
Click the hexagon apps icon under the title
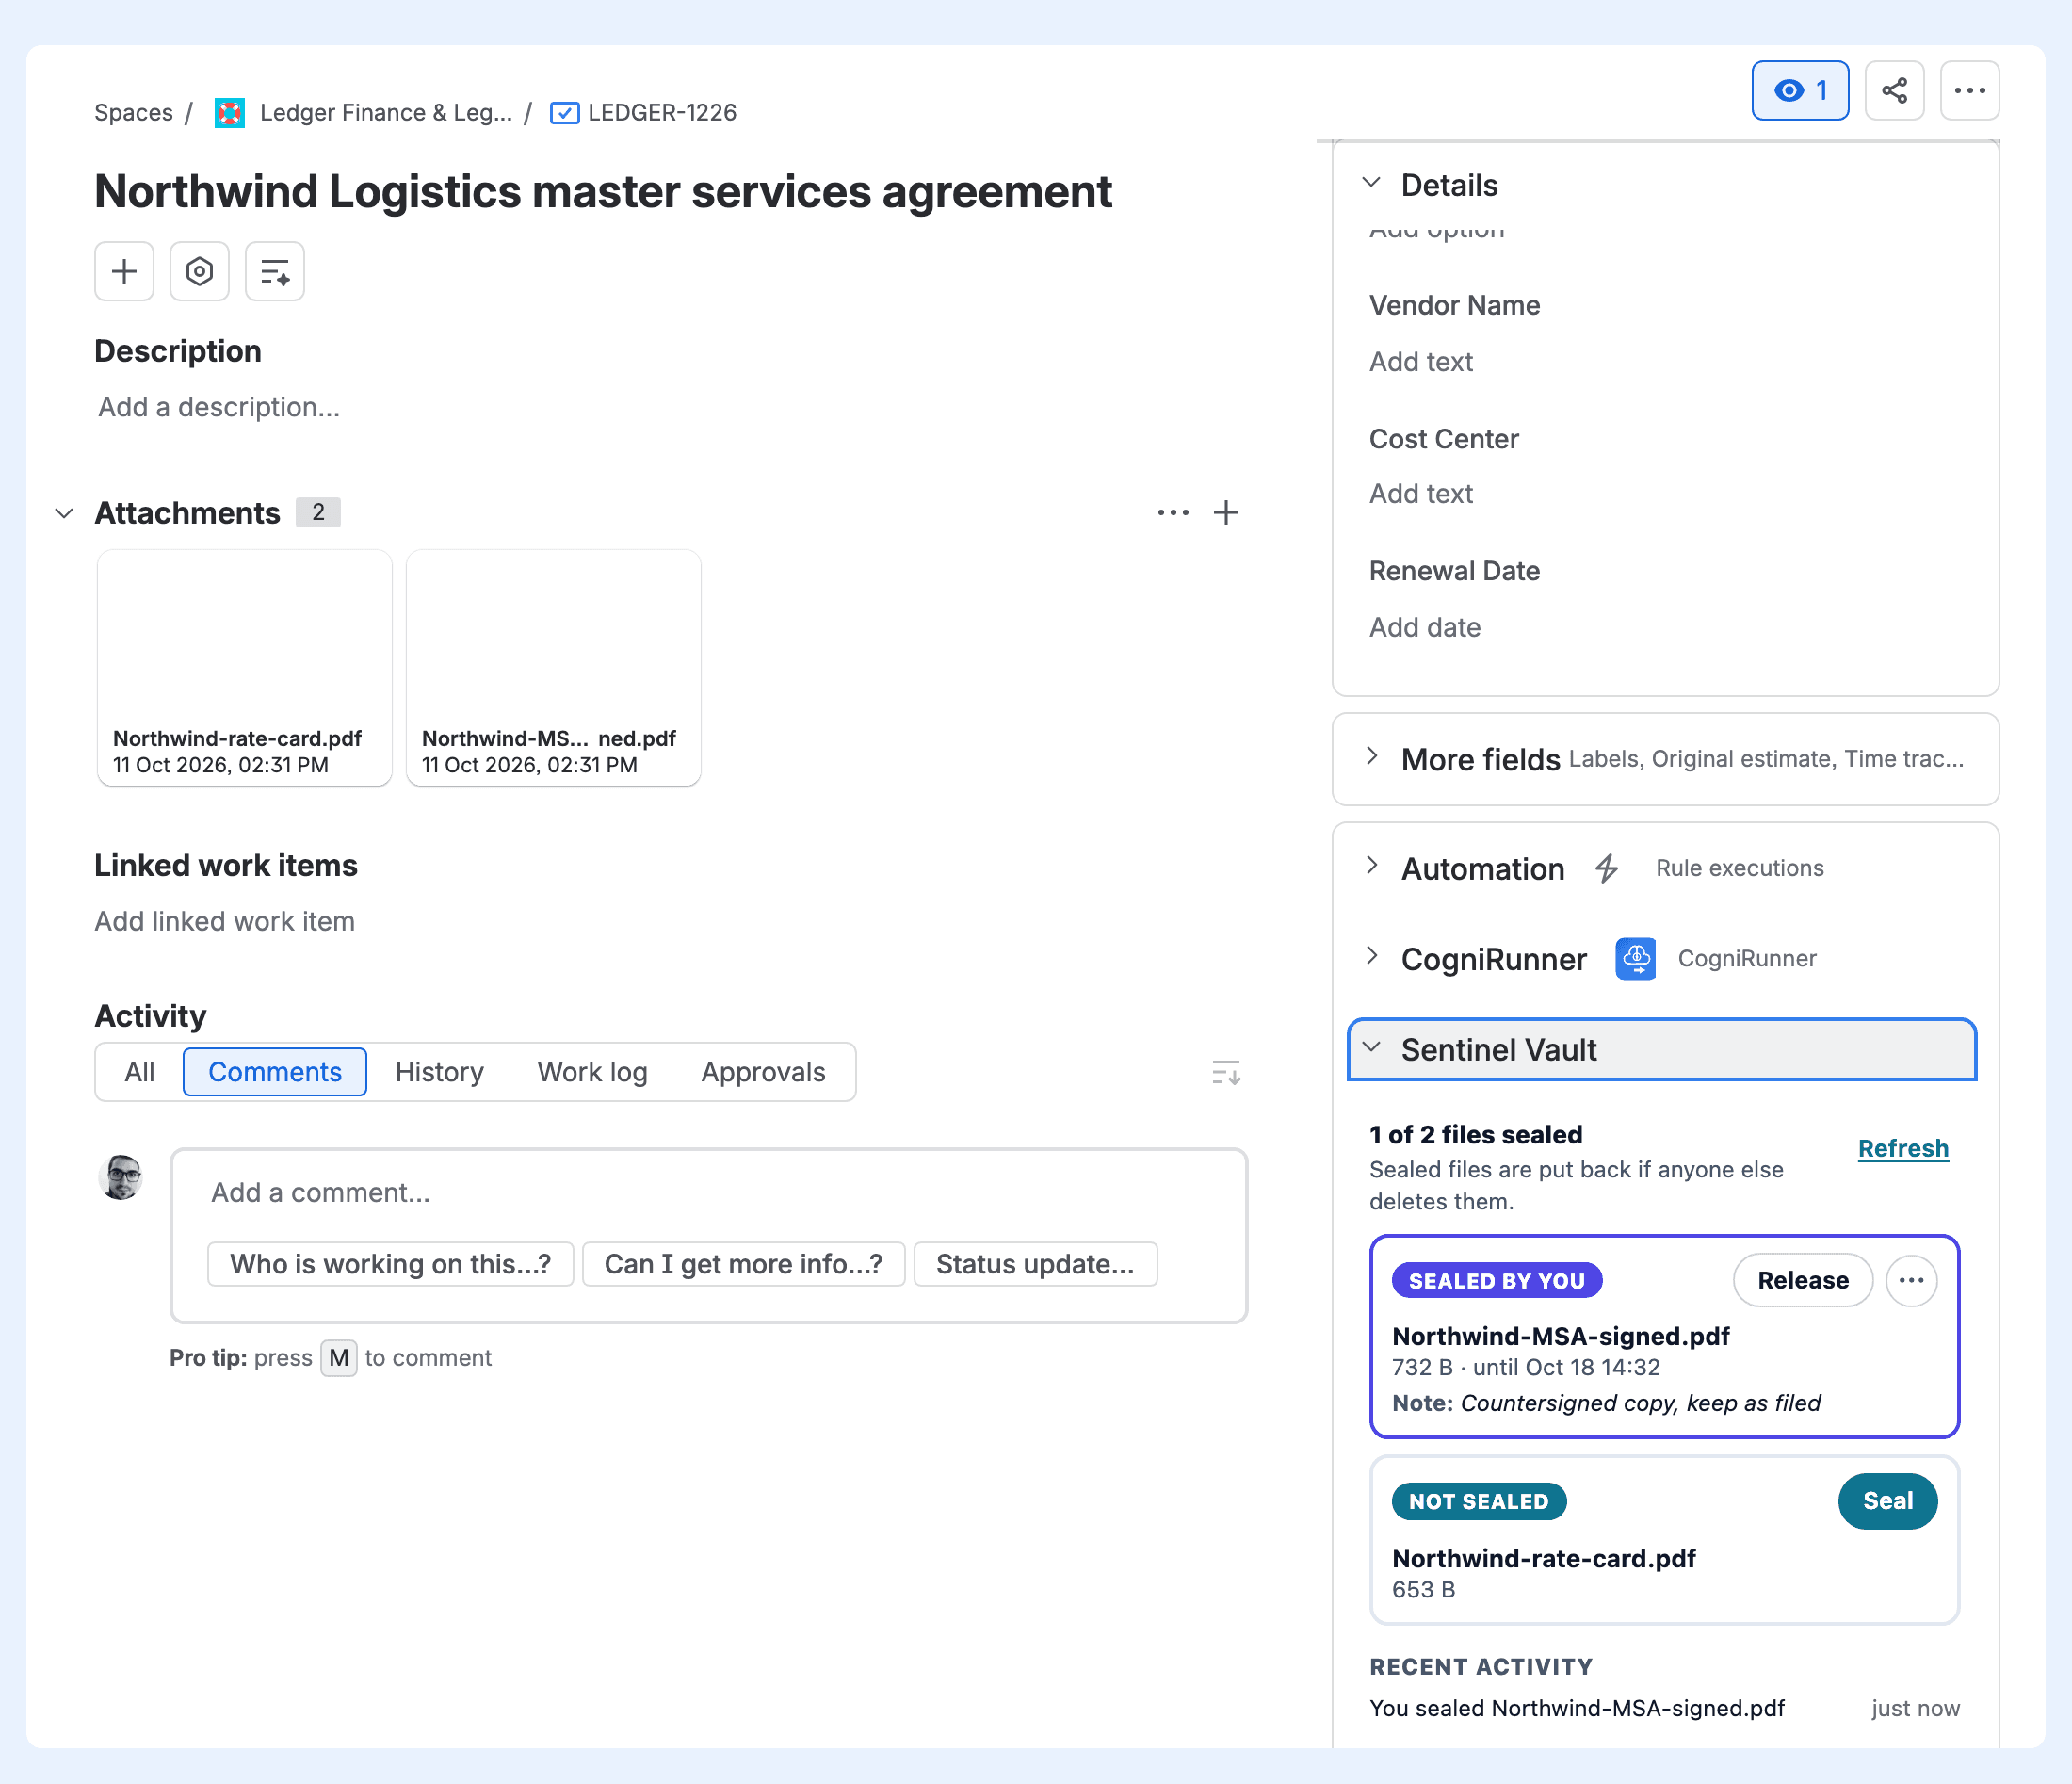point(199,271)
